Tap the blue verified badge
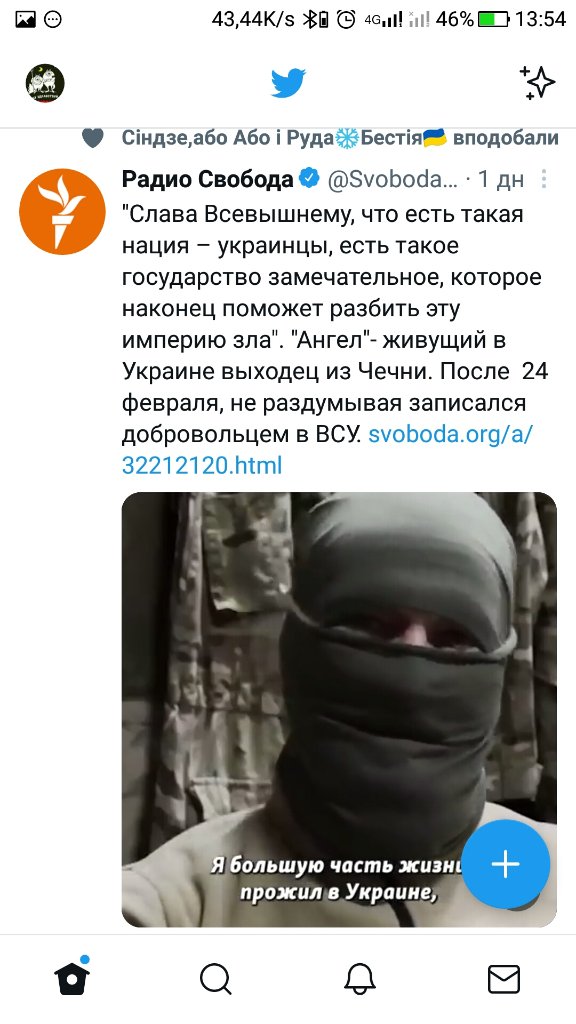This screenshot has height=1024, width=576. (309, 178)
